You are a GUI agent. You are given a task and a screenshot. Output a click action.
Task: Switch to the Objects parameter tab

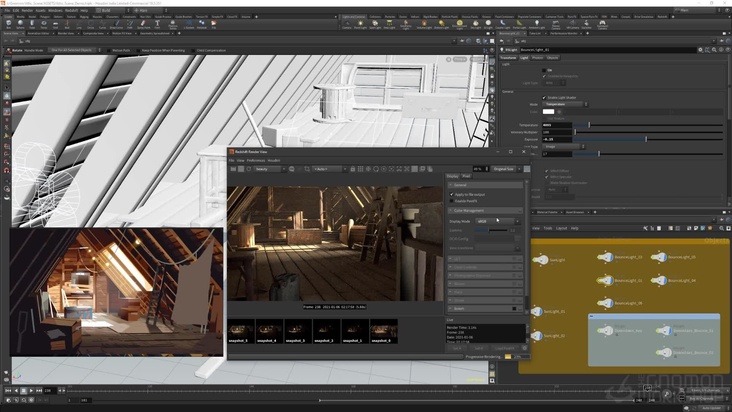[552, 58]
